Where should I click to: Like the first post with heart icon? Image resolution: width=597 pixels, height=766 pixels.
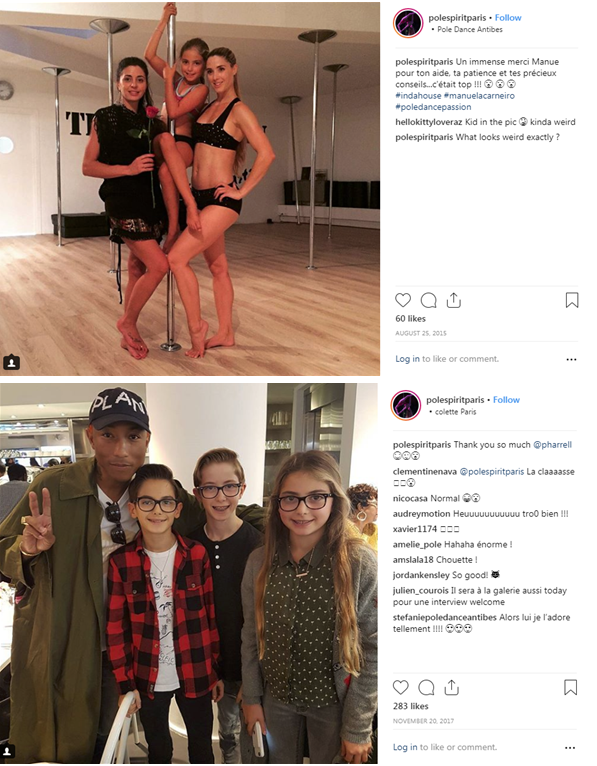pyautogui.click(x=403, y=300)
